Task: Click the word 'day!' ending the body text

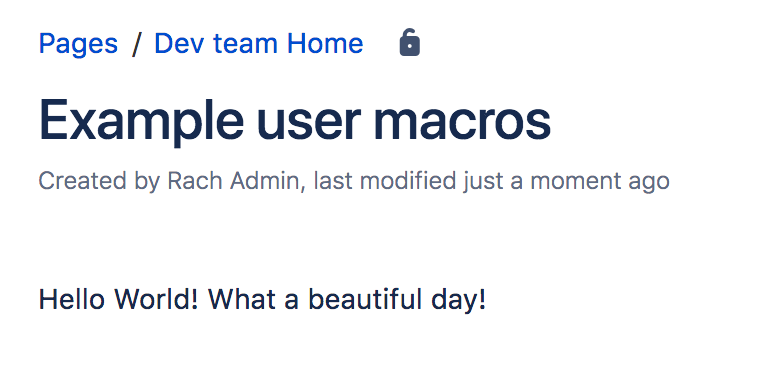Action: (x=458, y=301)
